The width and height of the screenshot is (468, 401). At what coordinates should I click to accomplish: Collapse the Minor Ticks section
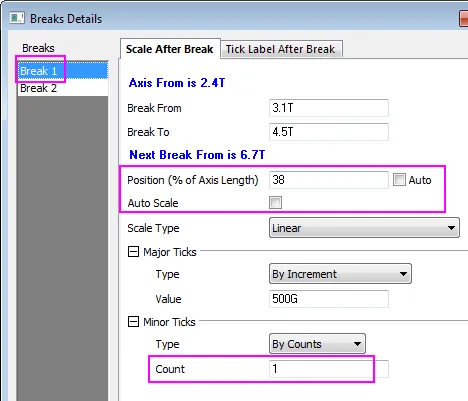tap(133, 322)
